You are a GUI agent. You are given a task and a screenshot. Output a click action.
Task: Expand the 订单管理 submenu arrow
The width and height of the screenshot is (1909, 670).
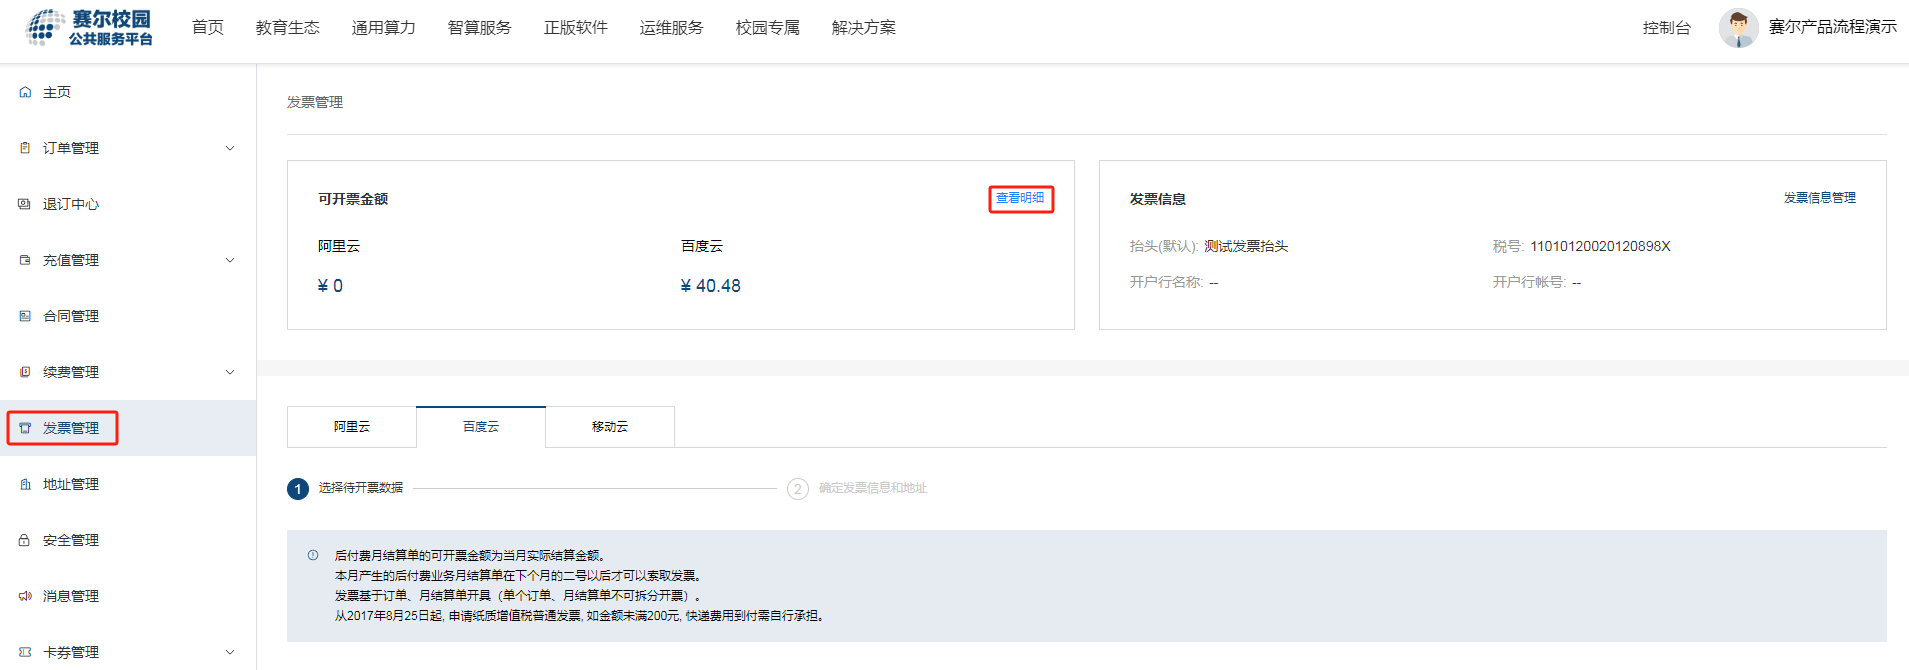point(230,148)
